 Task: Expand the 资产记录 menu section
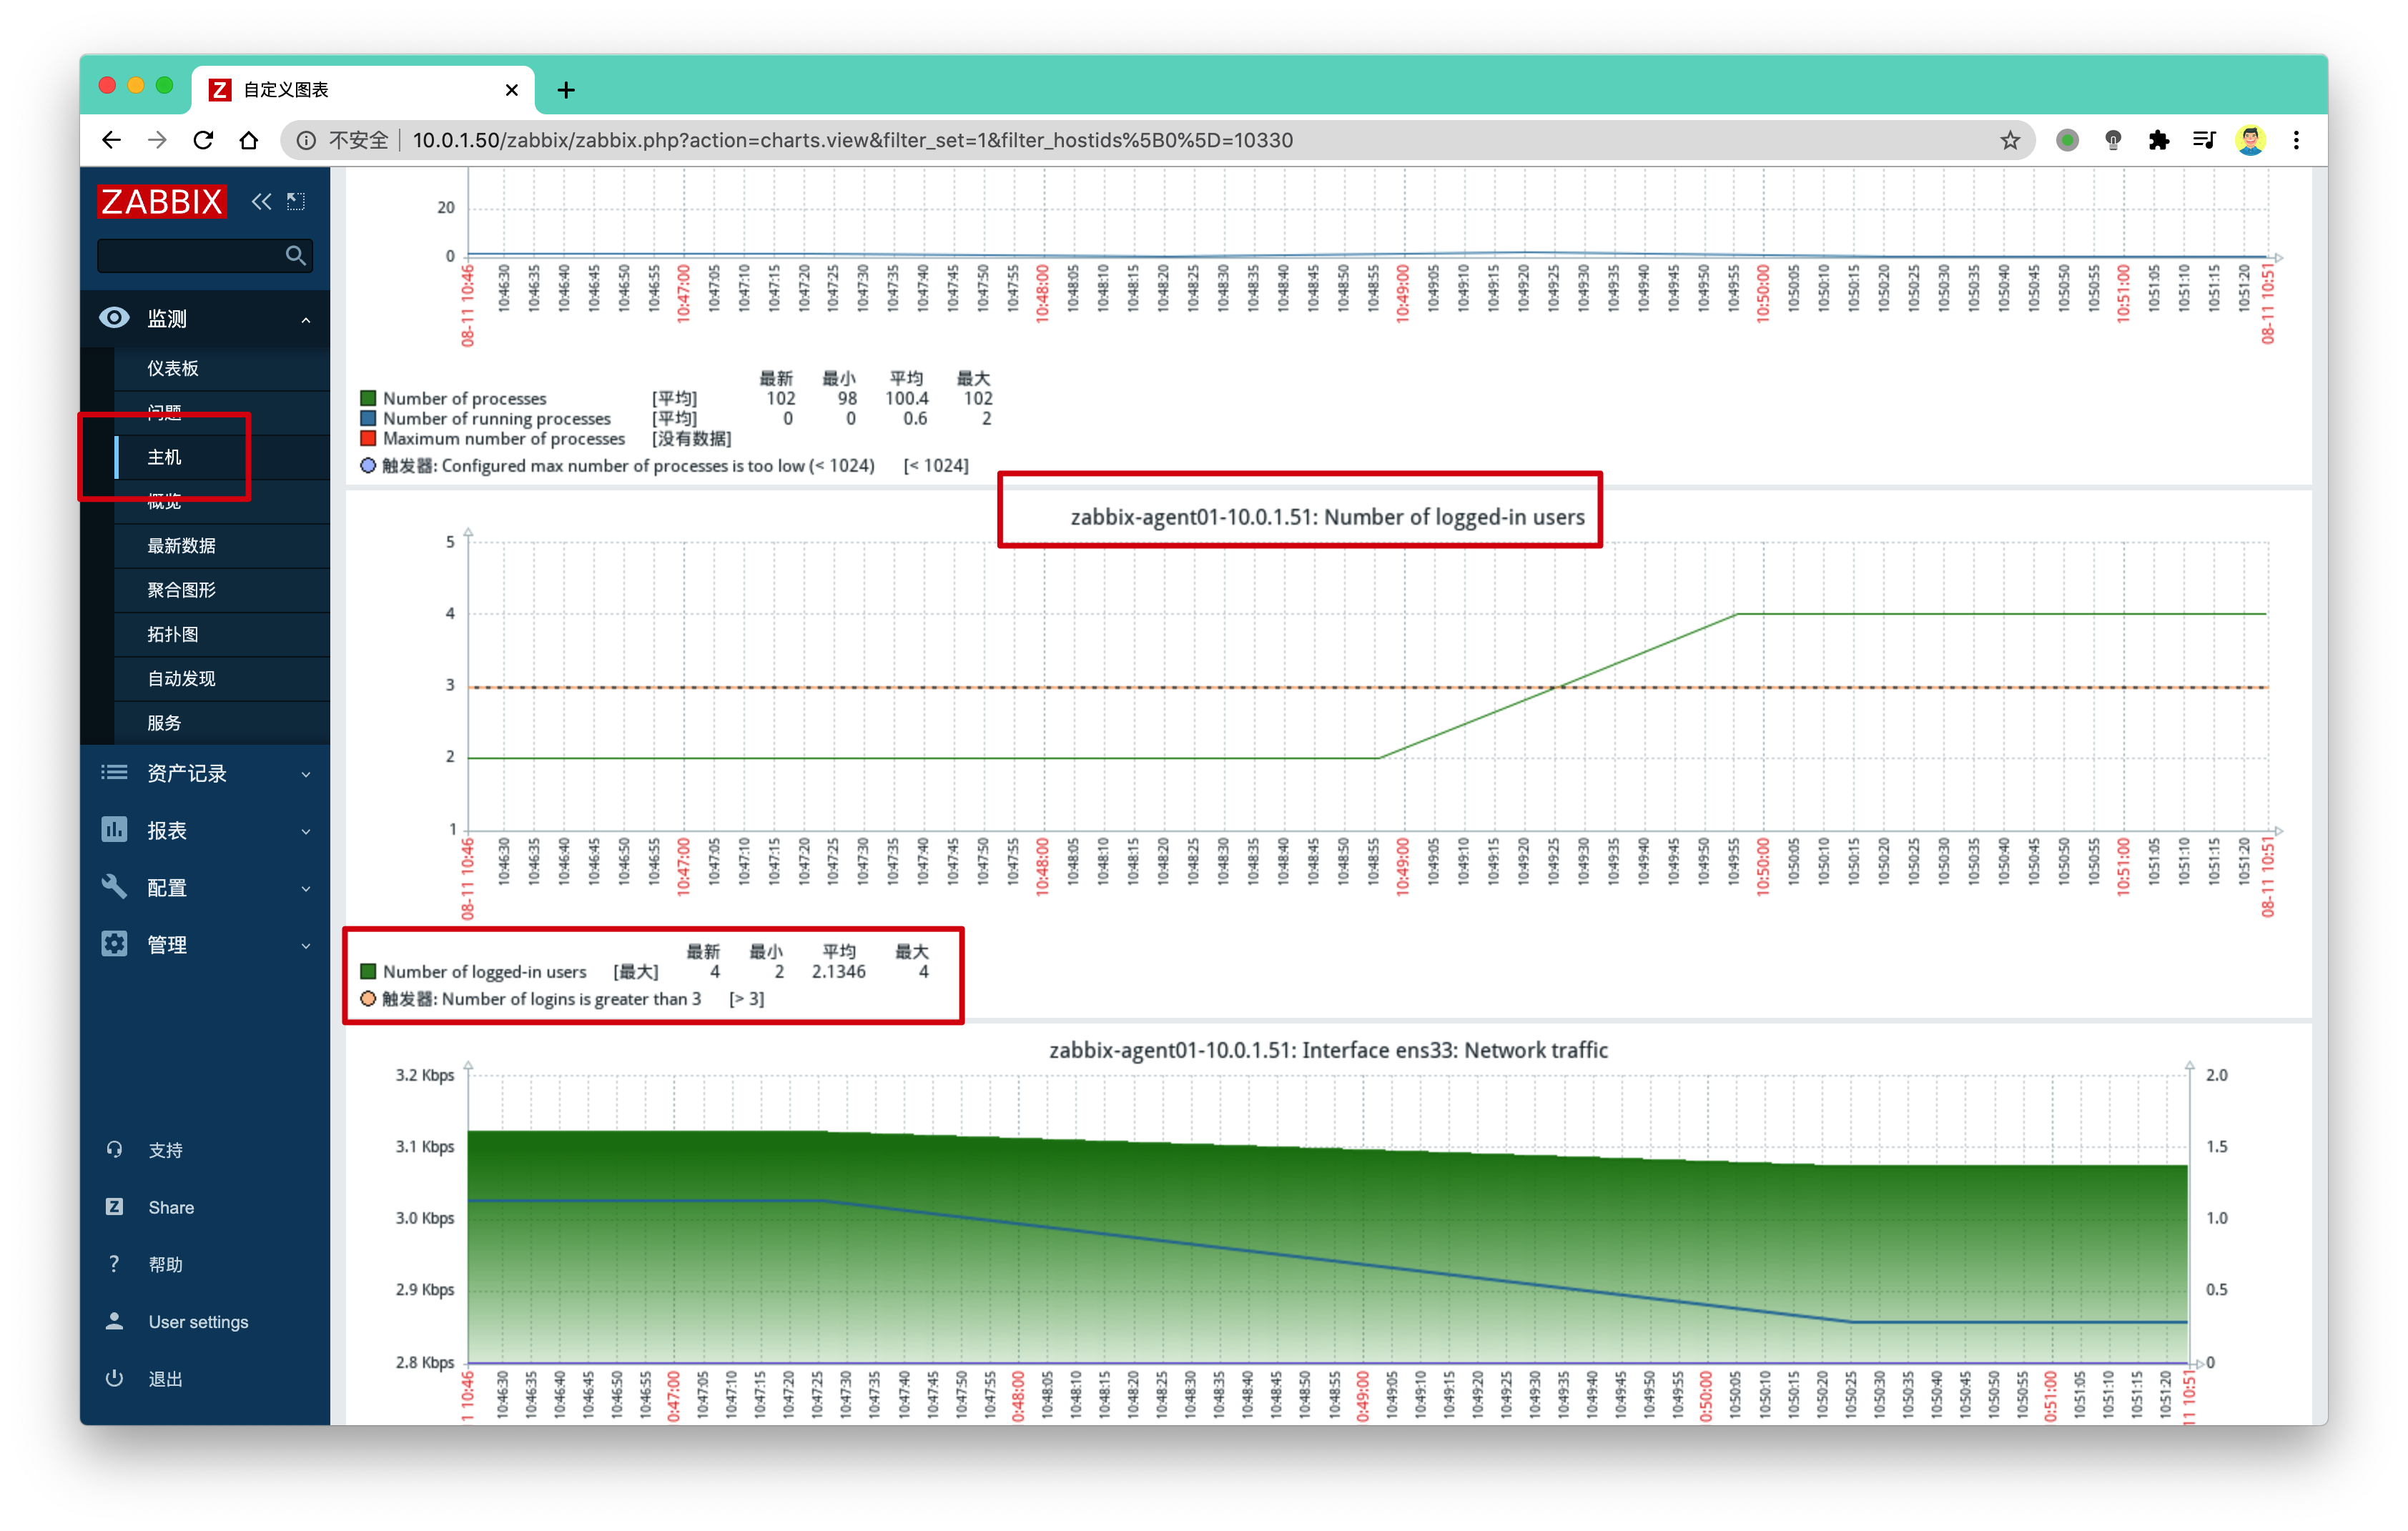pos(205,772)
